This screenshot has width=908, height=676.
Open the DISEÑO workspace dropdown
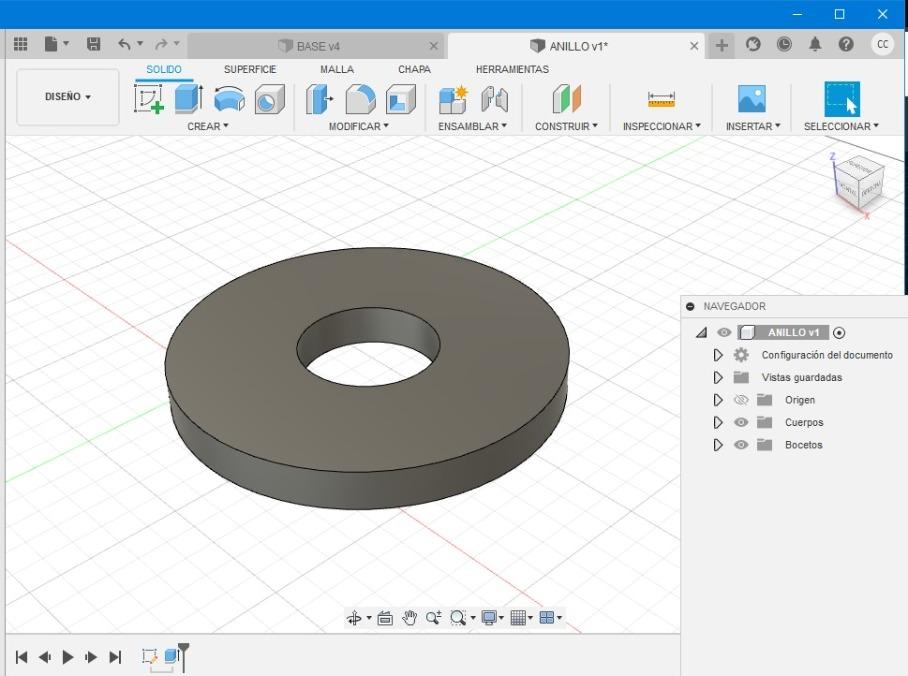(x=68, y=97)
